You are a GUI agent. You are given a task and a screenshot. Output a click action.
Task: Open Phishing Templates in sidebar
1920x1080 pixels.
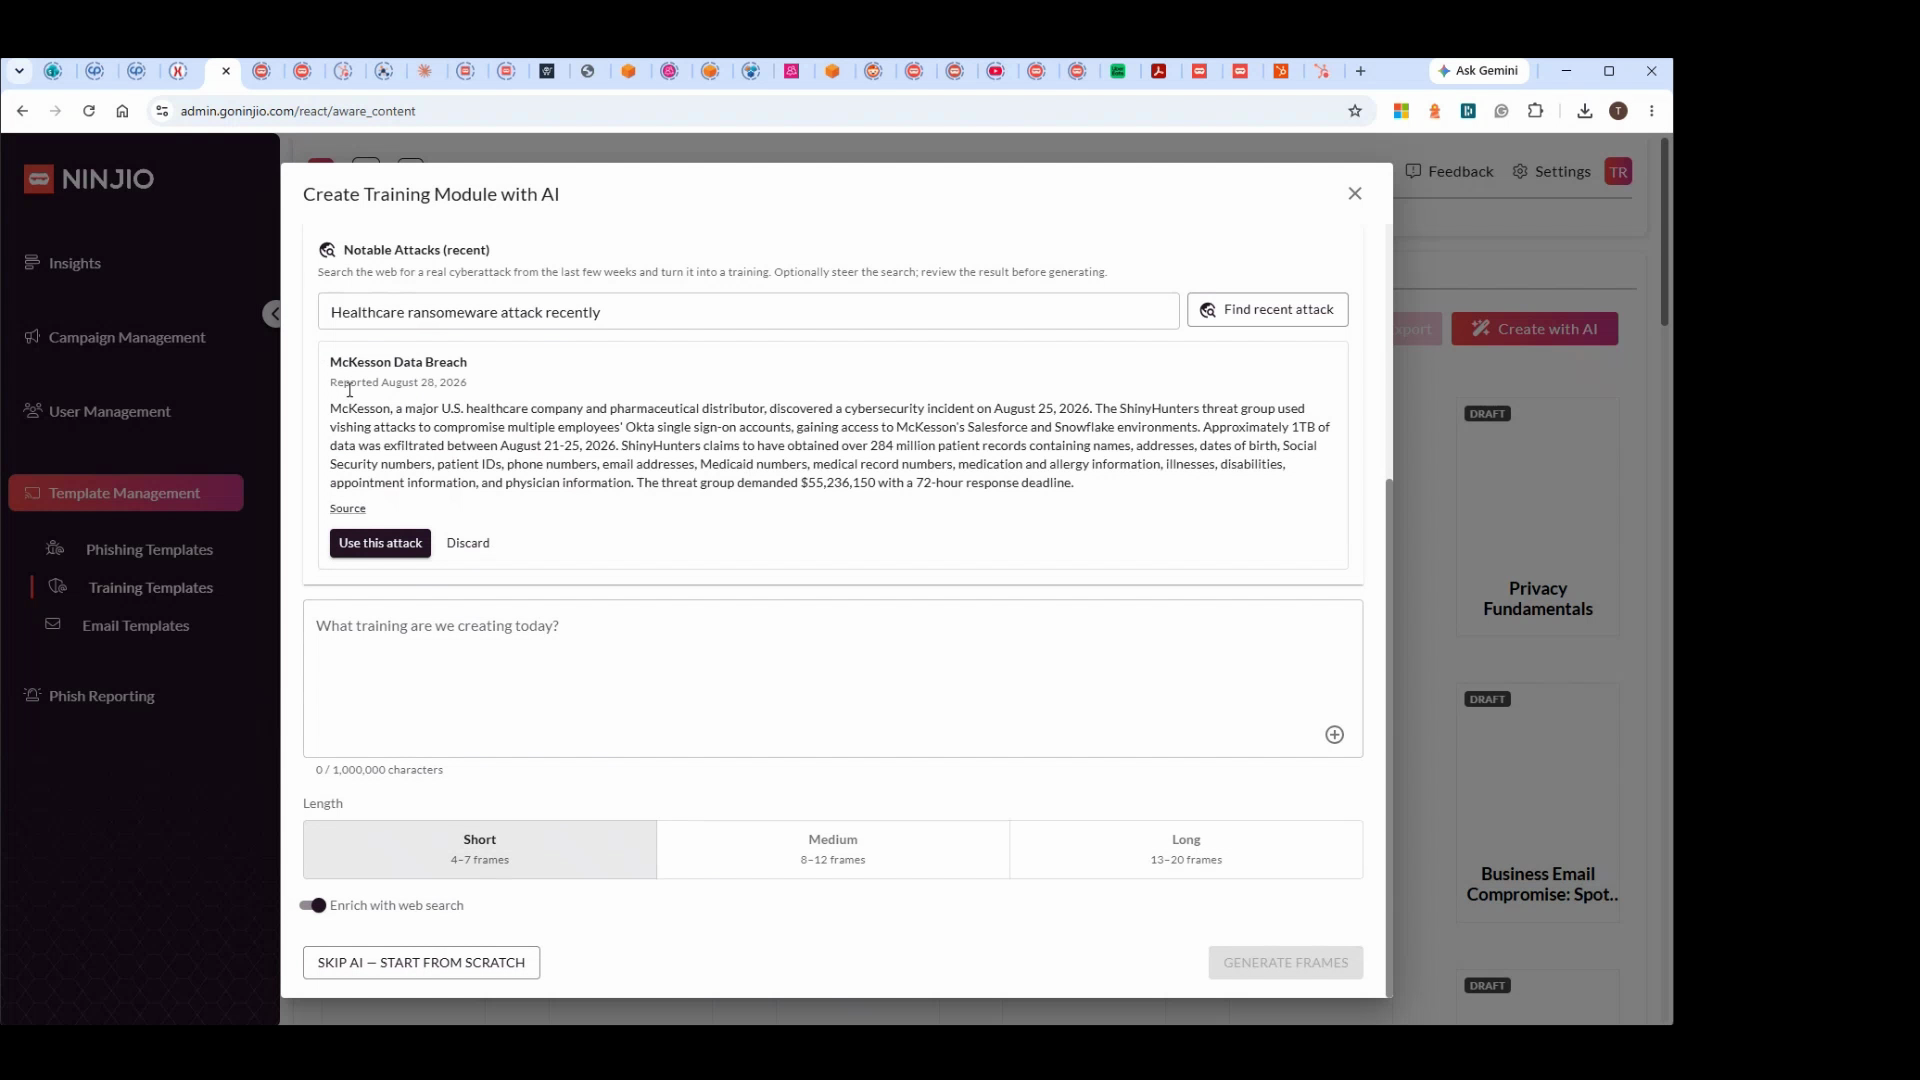pyautogui.click(x=149, y=550)
